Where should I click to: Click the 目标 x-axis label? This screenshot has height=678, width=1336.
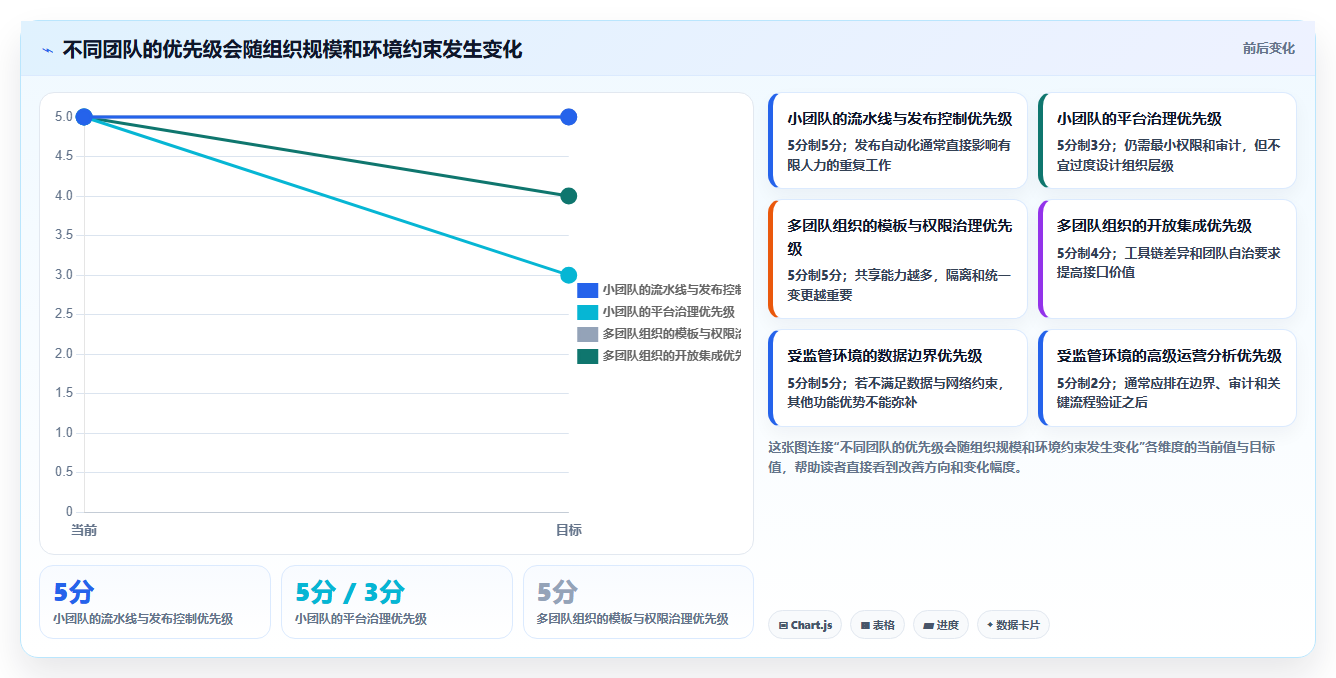[x=568, y=530]
